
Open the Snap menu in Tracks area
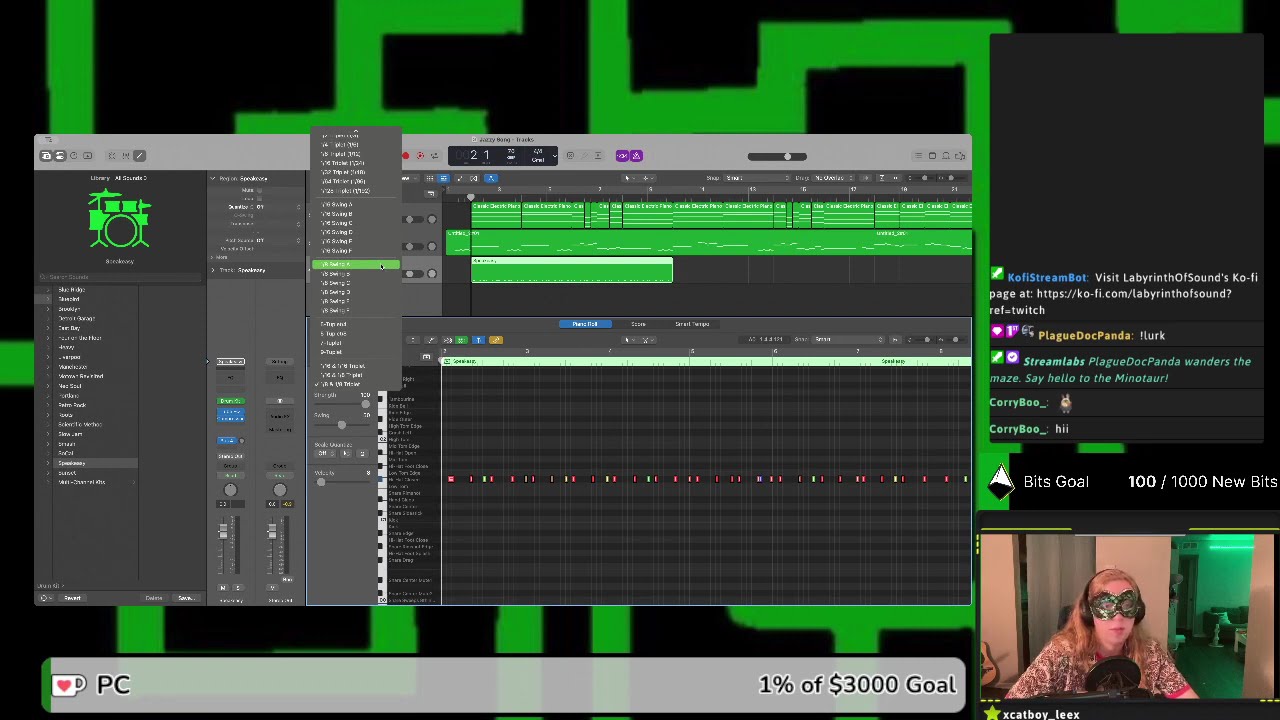click(757, 178)
